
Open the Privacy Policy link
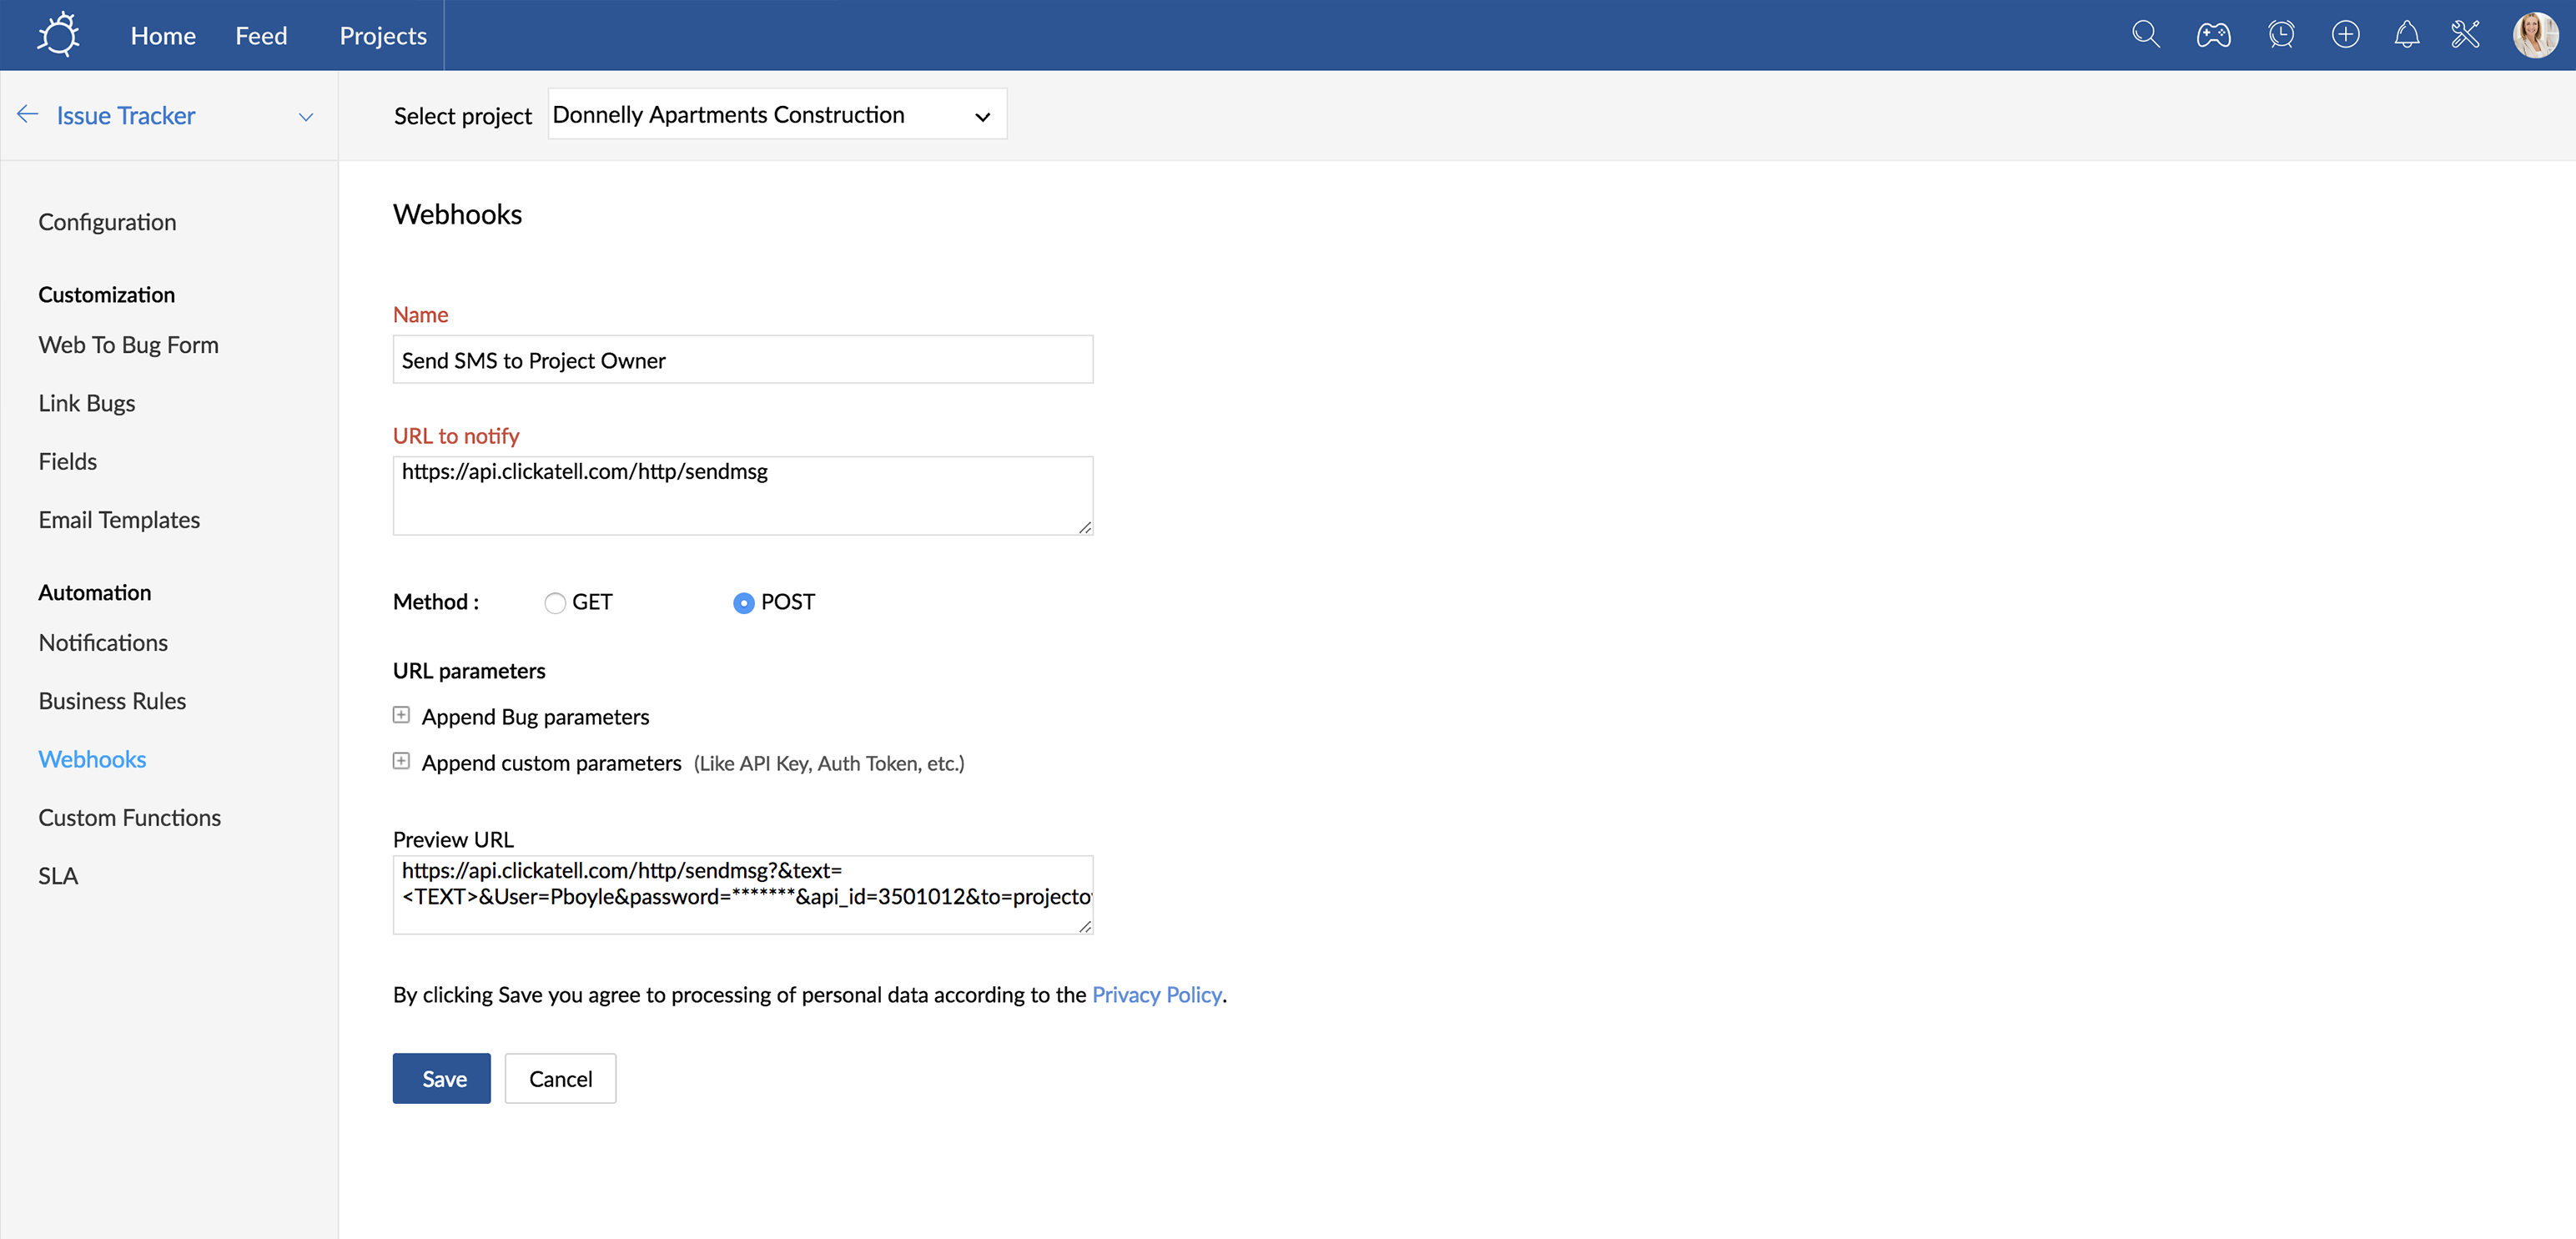(1156, 994)
